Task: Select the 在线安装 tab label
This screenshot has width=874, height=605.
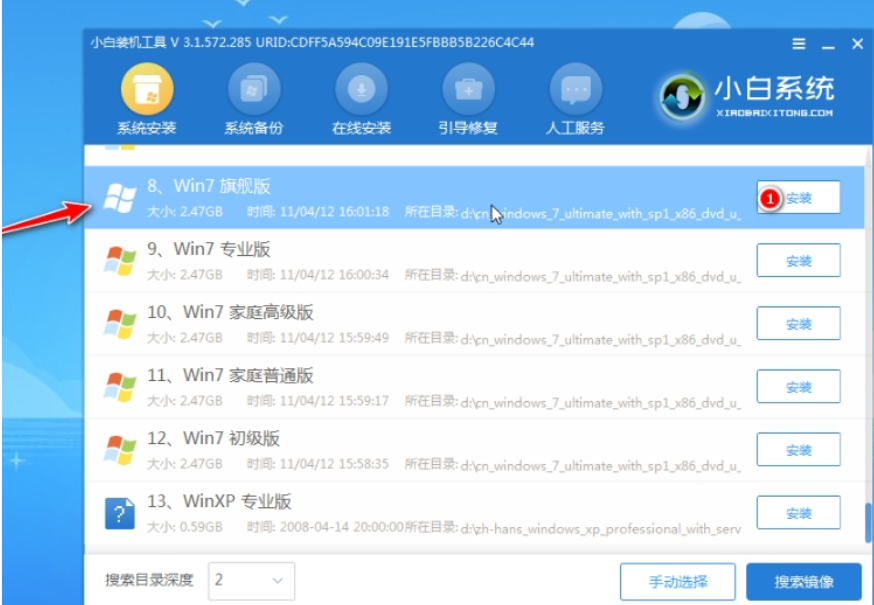Action: point(361,128)
